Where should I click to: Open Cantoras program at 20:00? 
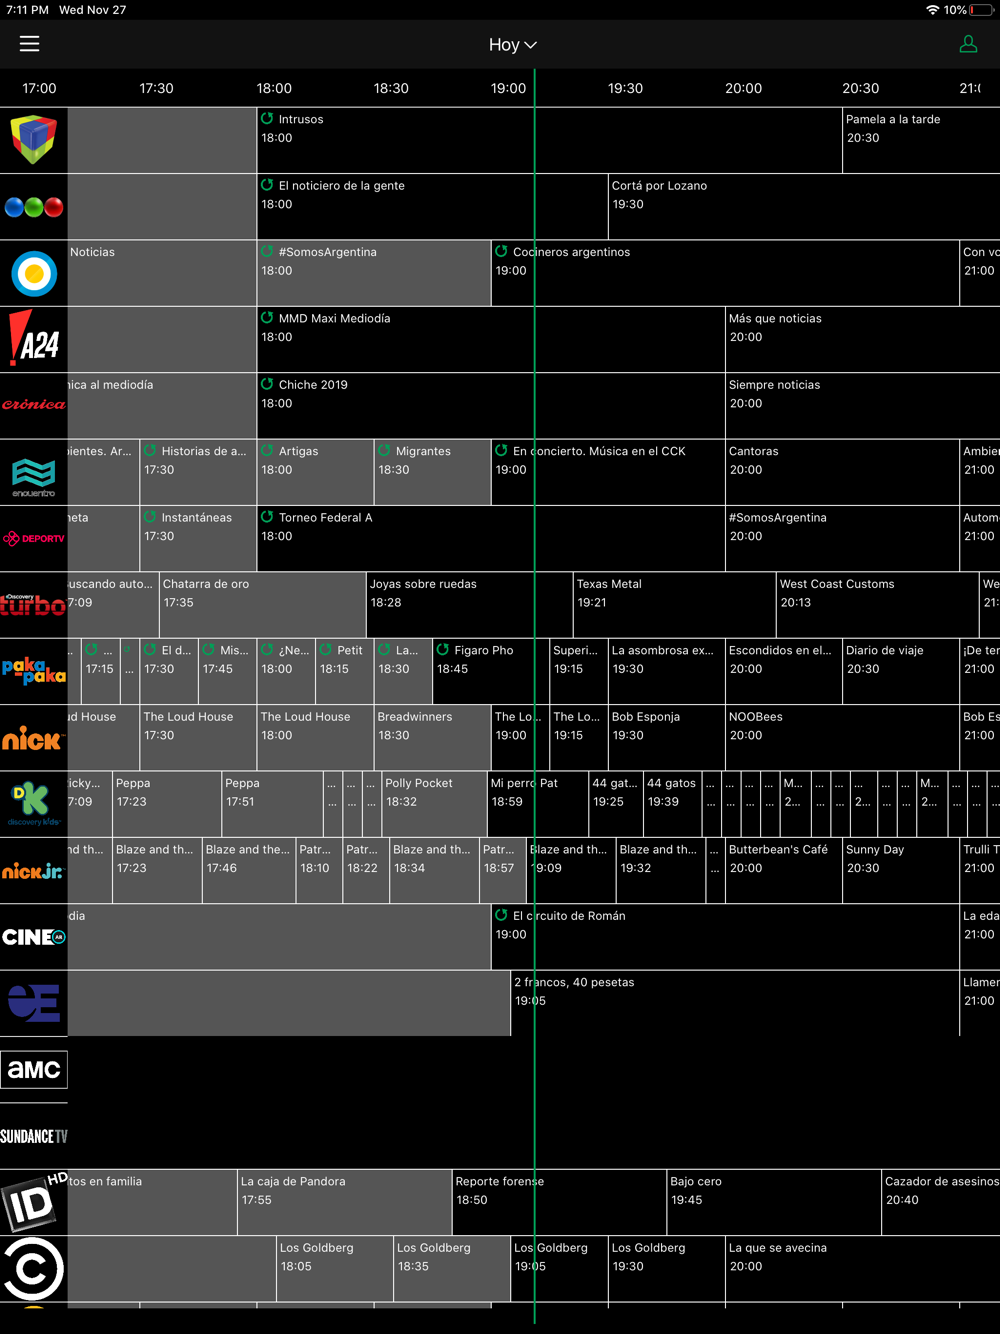(842, 473)
